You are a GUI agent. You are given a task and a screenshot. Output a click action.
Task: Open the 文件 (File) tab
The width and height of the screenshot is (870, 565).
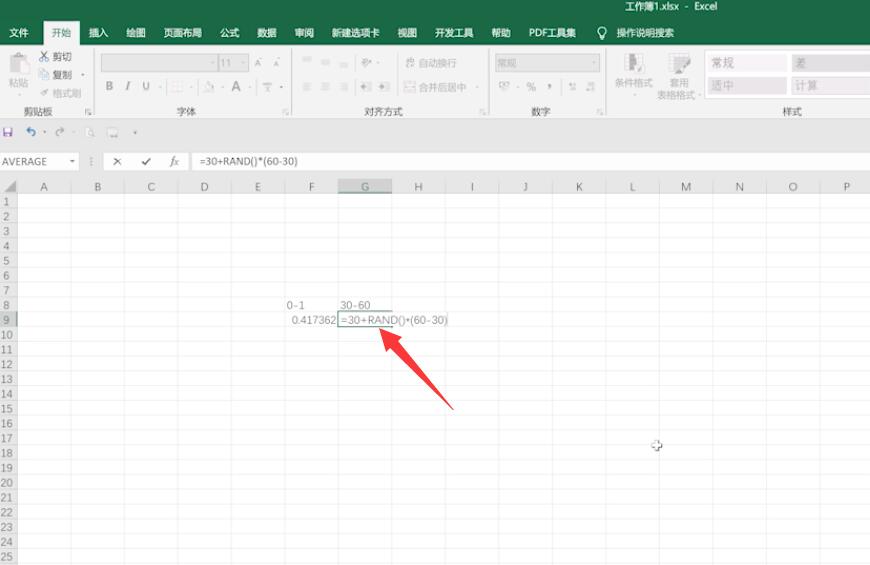click(19, 33)
